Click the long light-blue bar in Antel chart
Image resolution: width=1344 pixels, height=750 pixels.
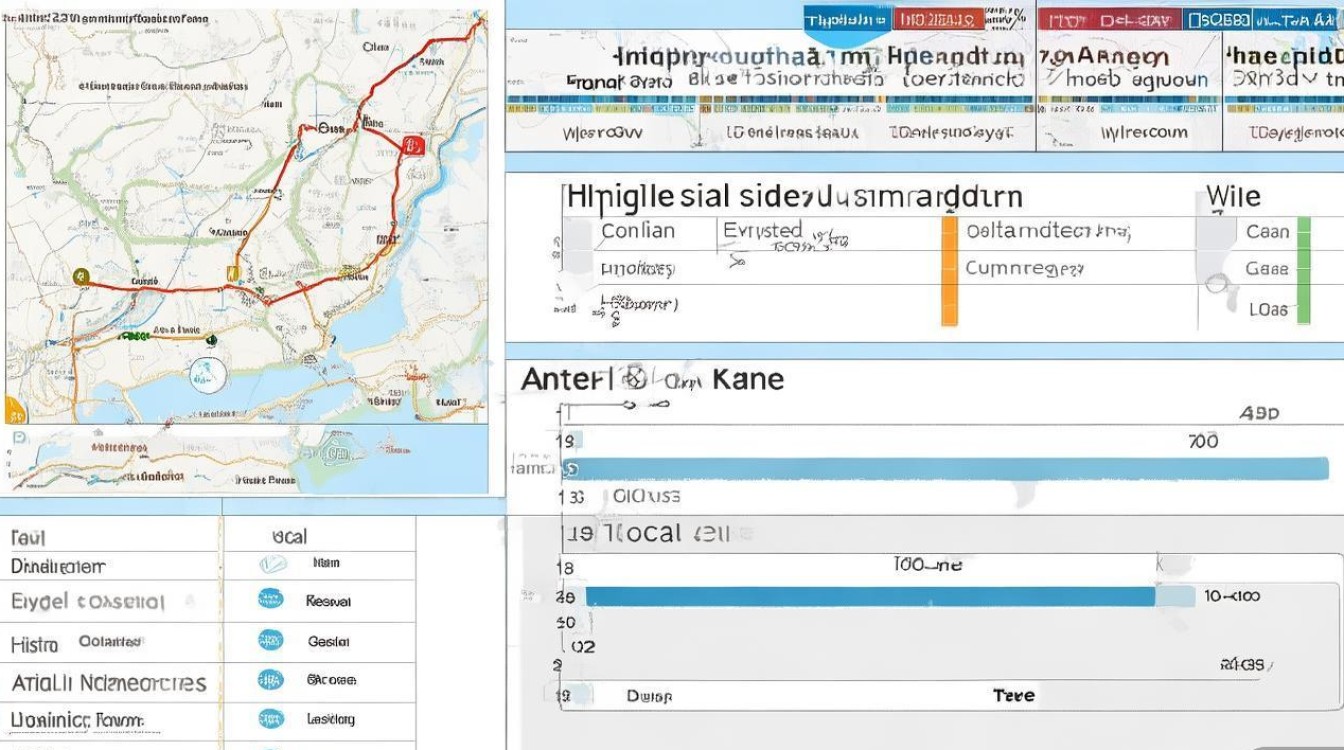click(945, 469)
